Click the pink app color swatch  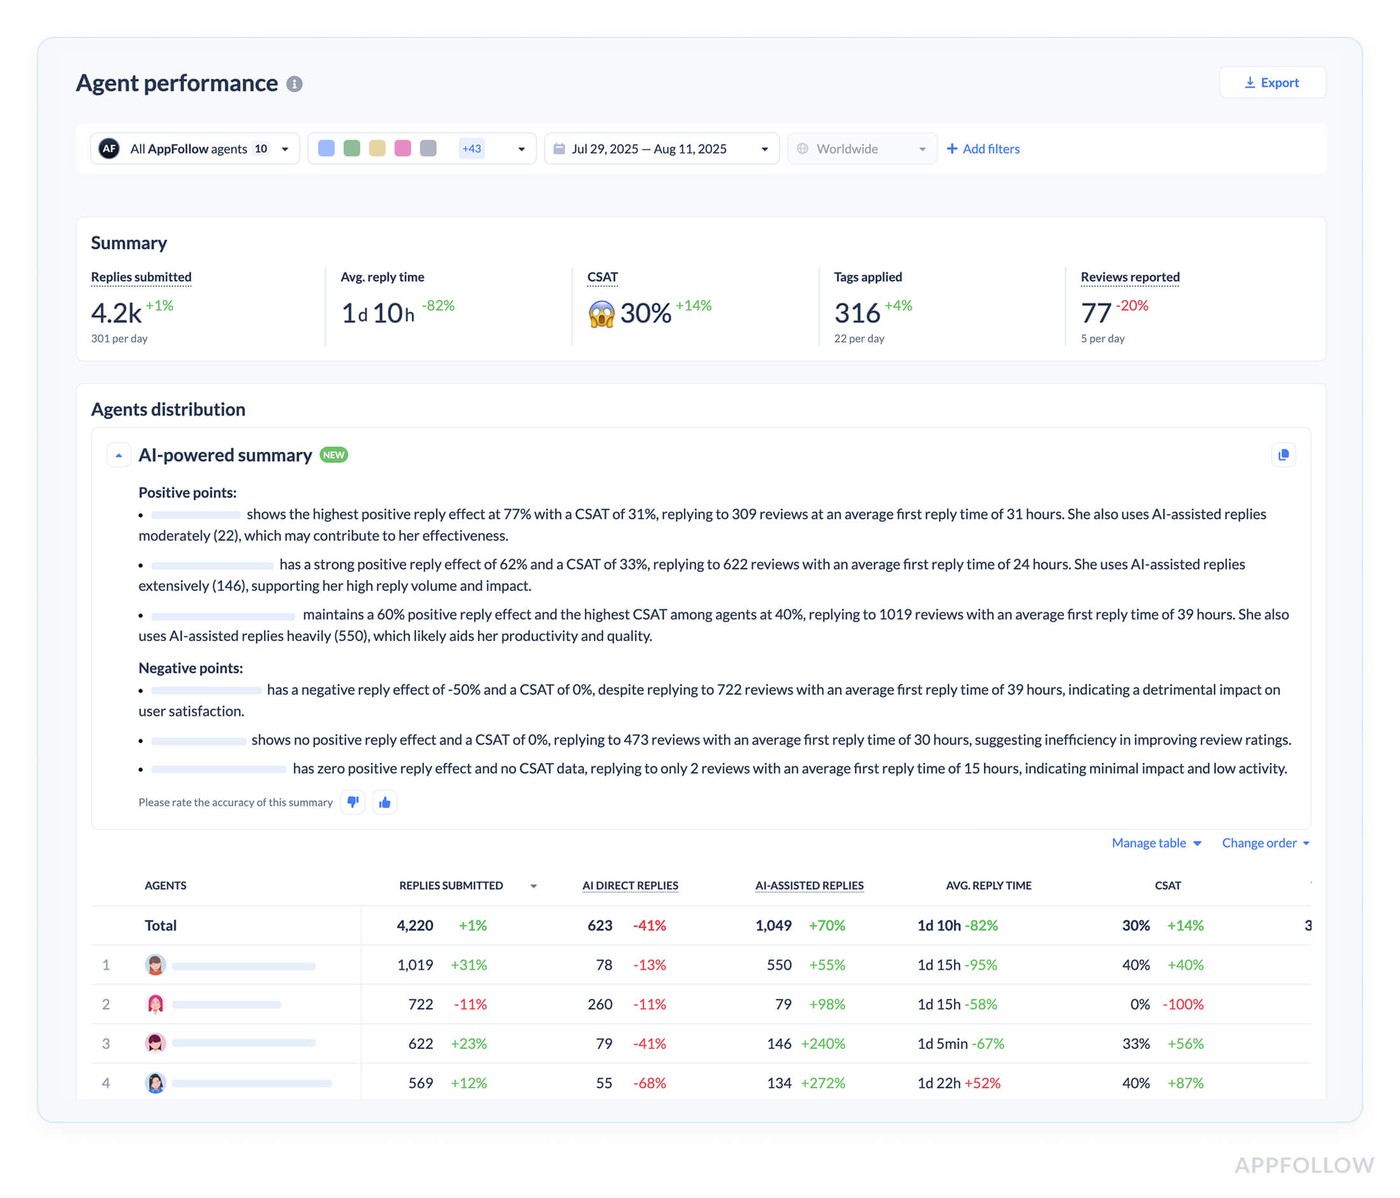coord(403,149)
